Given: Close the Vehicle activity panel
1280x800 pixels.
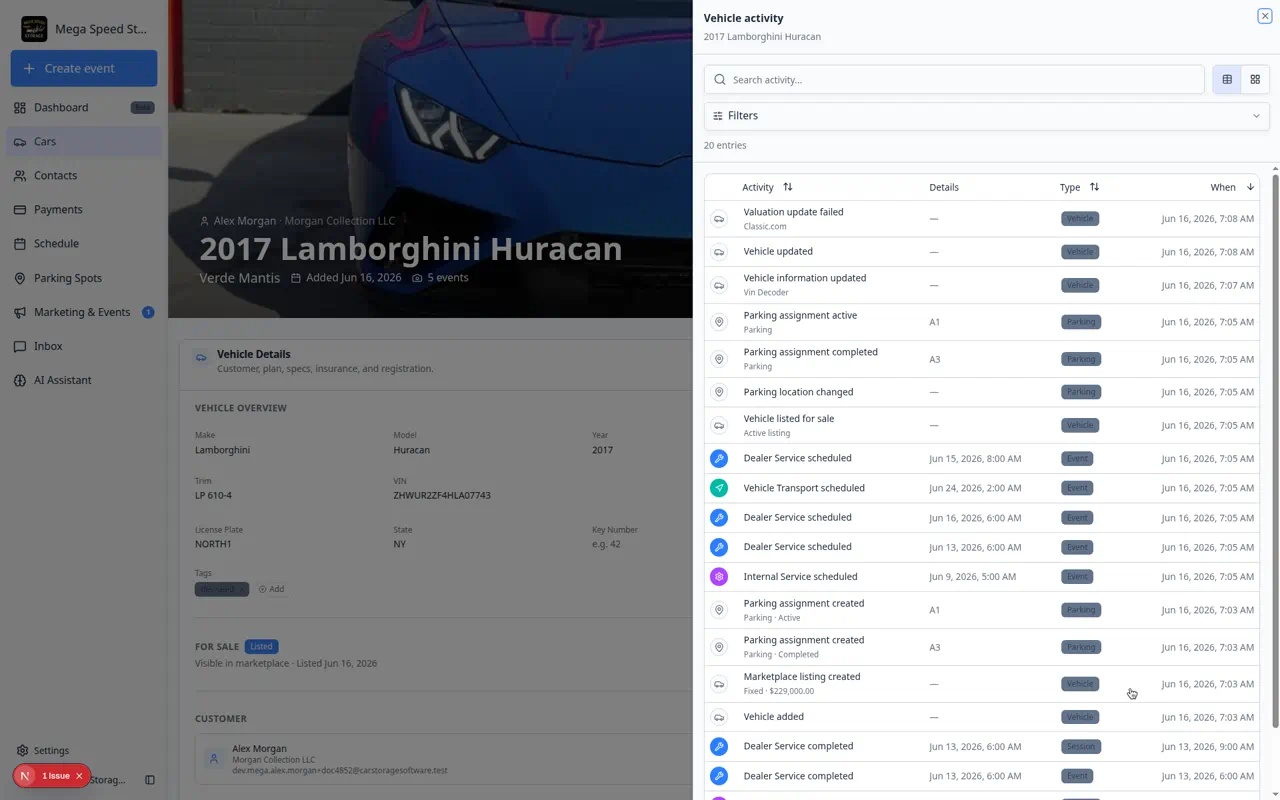Looking at the screenshot, I should 1265,16.
